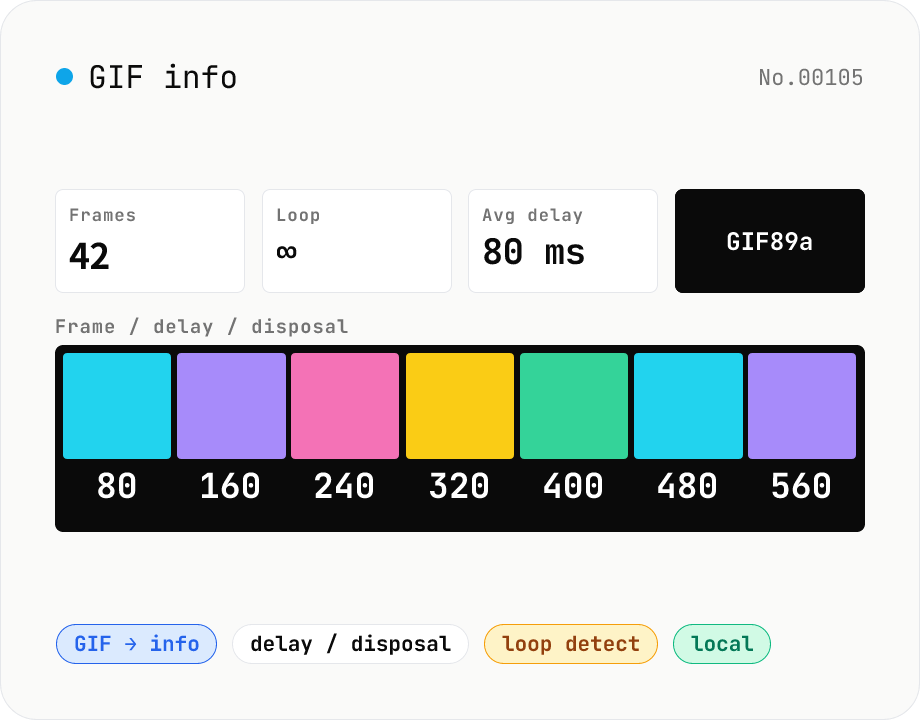920x720 pixels.
Task: Choose the purple frame above 560
Action: (x=802, y=405)
